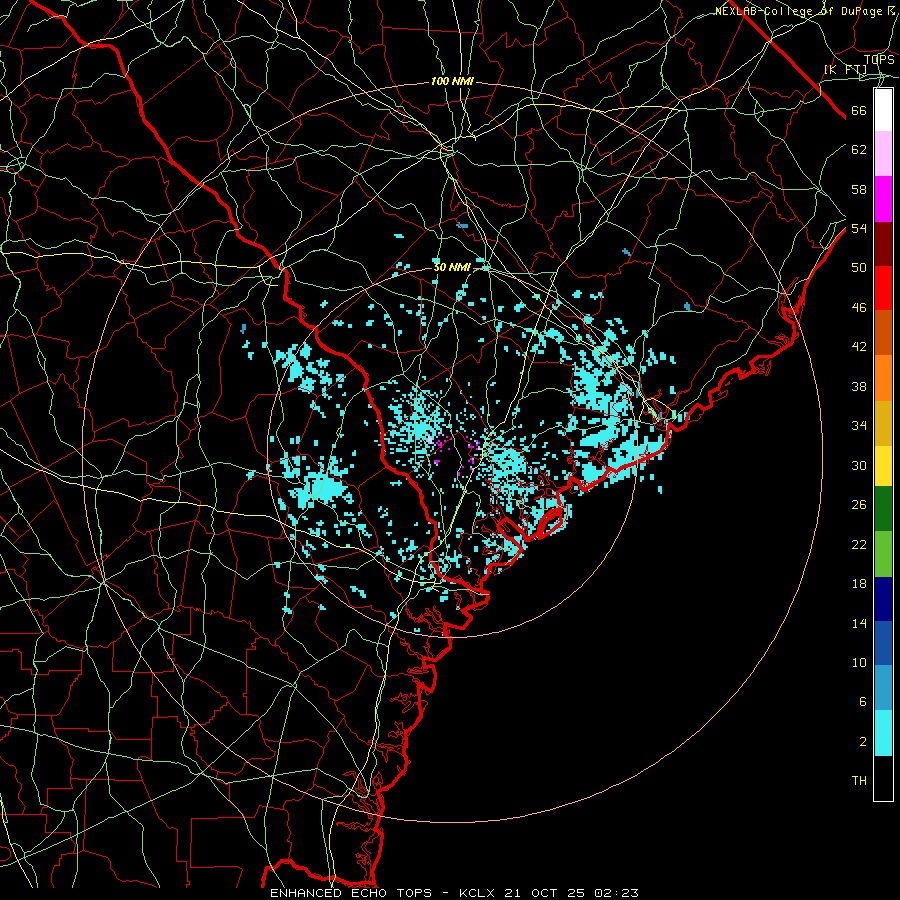The width and height of the screenshot is (900, 900).
Task: Click the 18 value on the scale
Action: click(859, 584)
